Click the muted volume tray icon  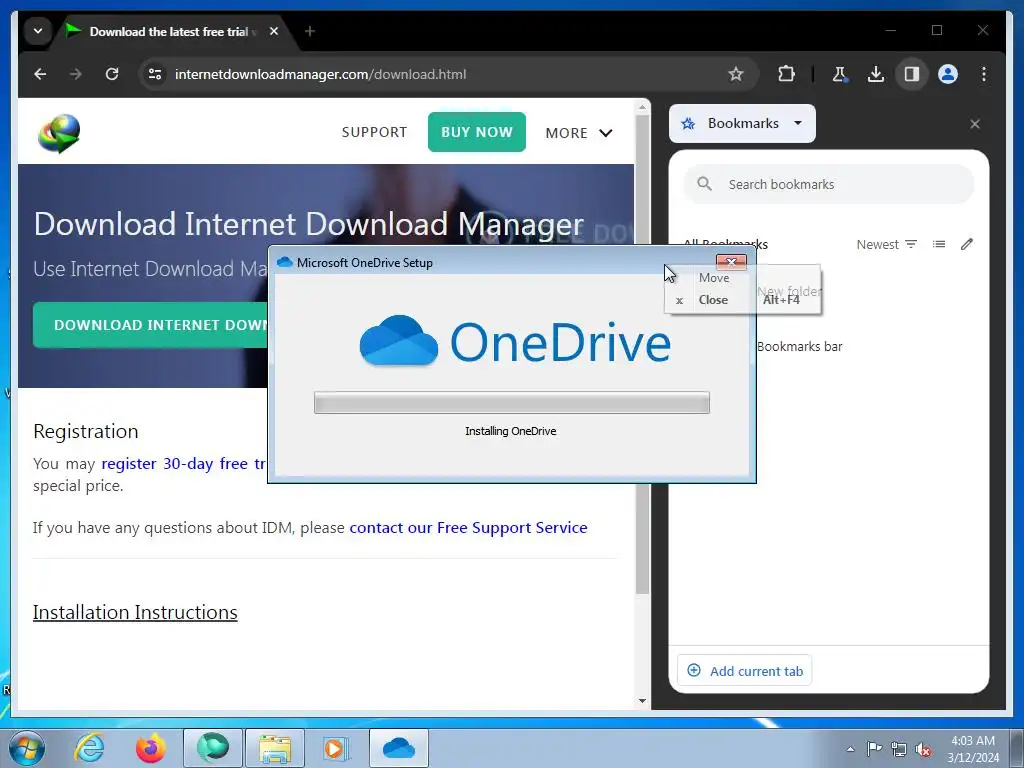click(x=923, y=750)
